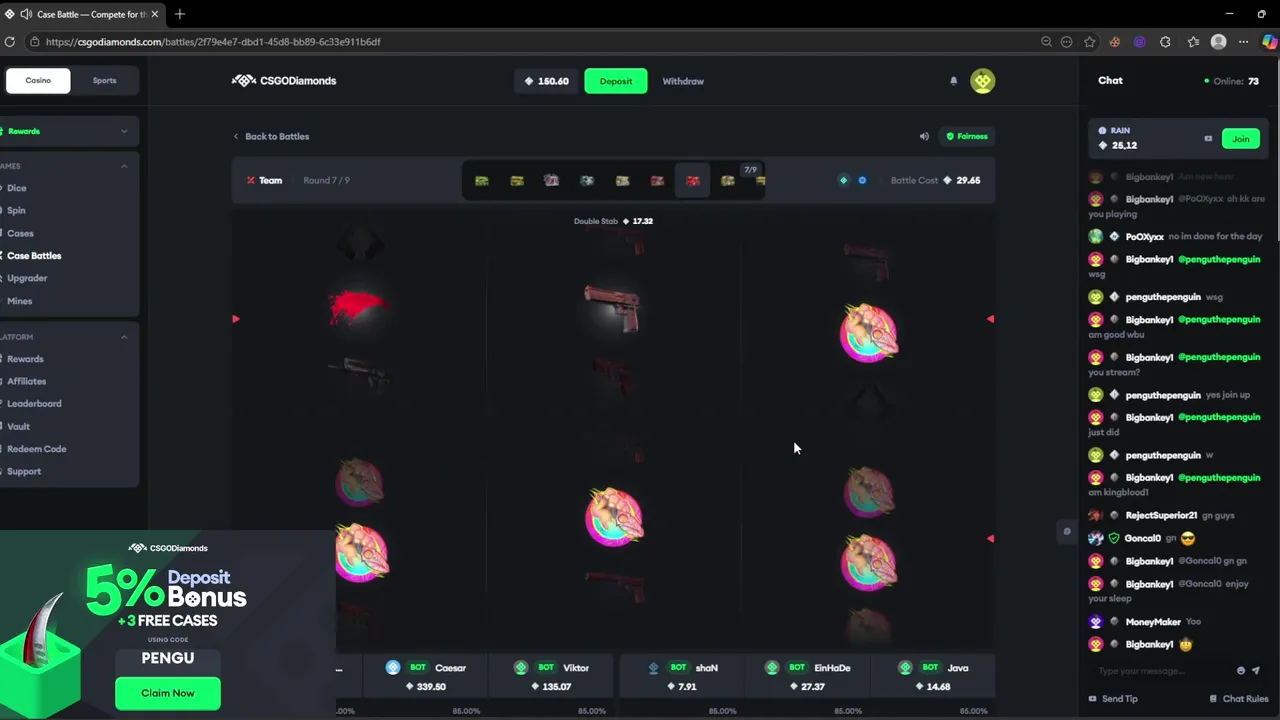Collapse the Games section chevron
This screenshot has width=1280, height=720.
[x=124, y=166]
